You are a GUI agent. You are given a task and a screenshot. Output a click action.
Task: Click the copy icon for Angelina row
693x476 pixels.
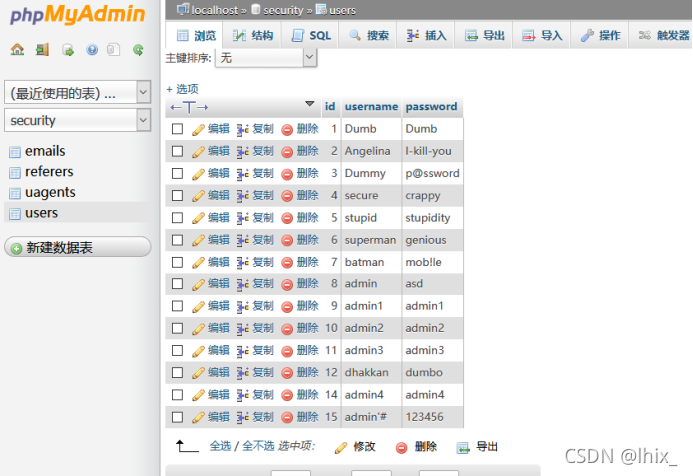(x=242, y=152)
